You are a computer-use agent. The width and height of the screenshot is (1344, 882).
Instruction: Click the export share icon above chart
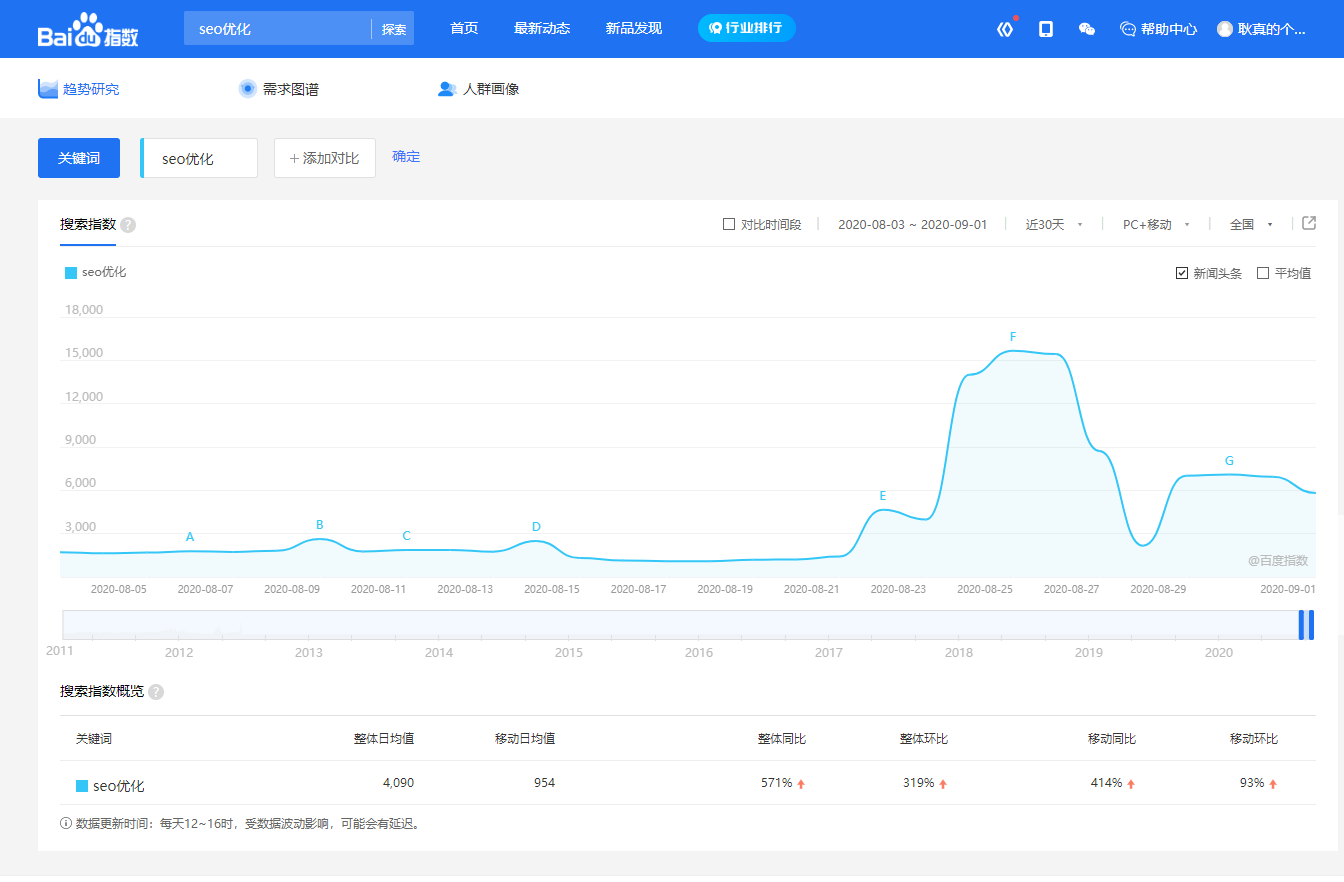point(1309,223)
